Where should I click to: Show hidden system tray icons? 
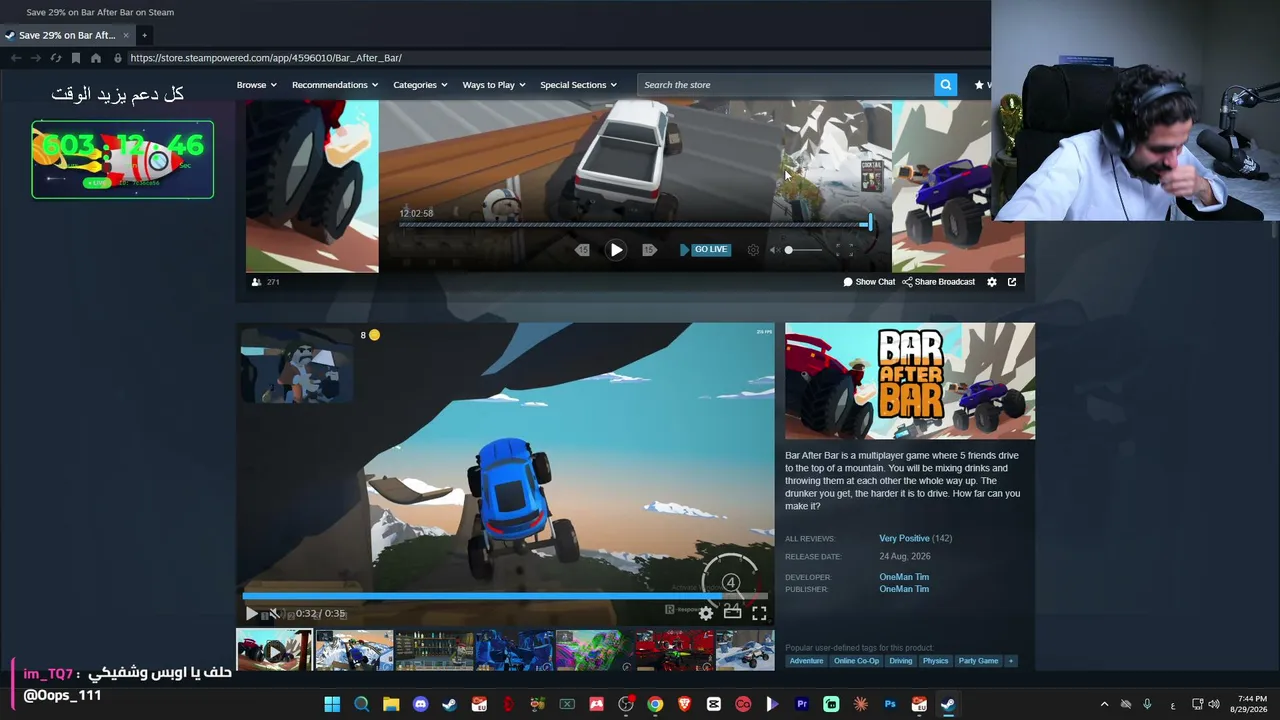click(x=1104, y=704)
